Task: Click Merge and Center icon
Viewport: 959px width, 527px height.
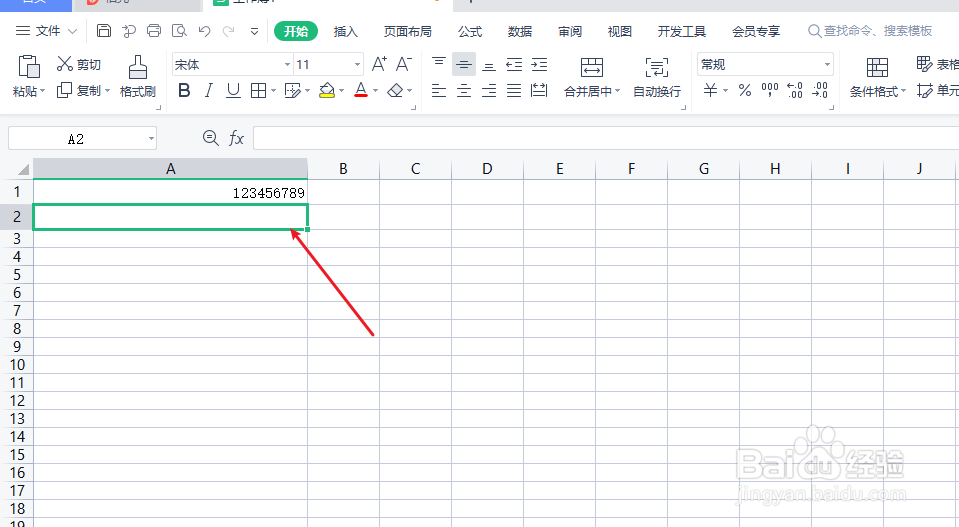Action: [591, 67]
